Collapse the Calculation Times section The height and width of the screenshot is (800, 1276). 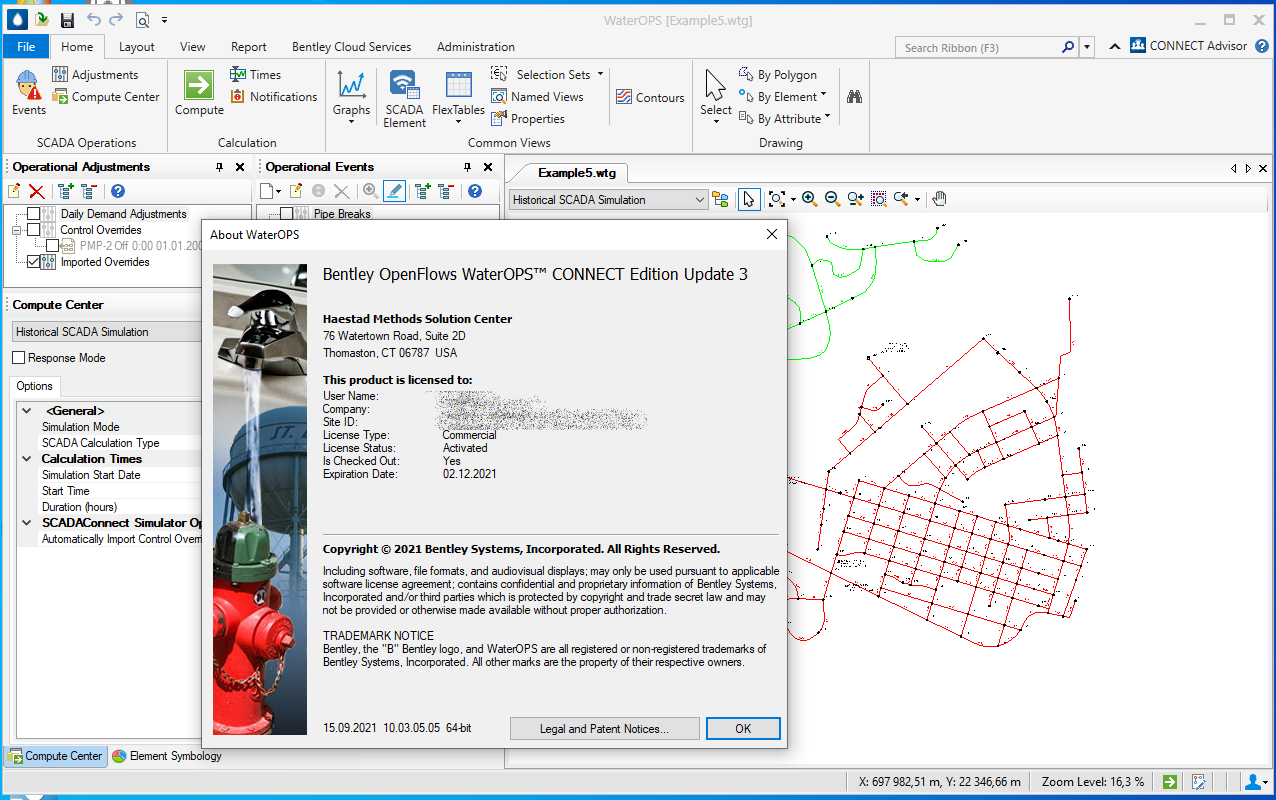click(x=26, y=459)
